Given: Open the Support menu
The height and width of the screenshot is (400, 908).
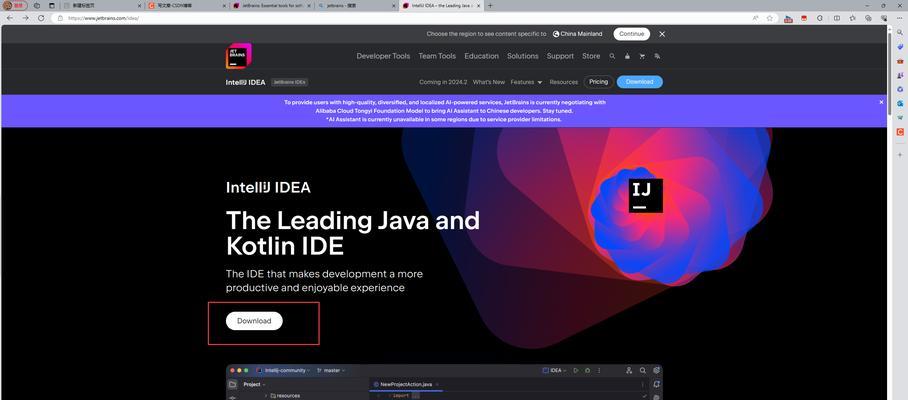Looking at the screenshot, I should click(561, 56).
